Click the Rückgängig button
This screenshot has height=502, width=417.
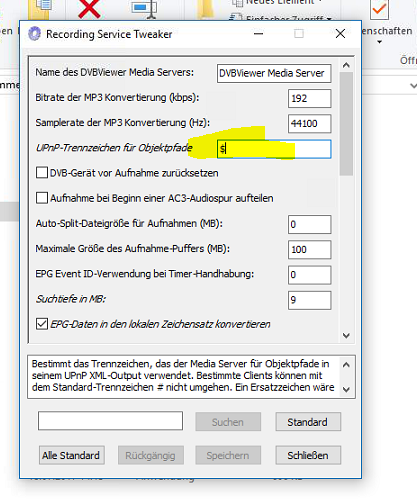pos(151,455)
